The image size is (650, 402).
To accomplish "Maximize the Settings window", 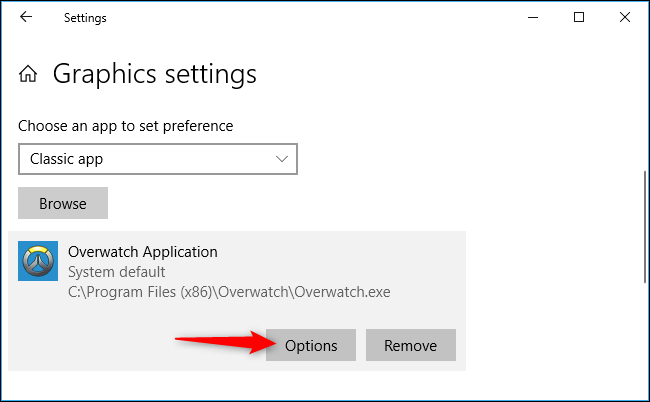I will click(x=579, y=17).
